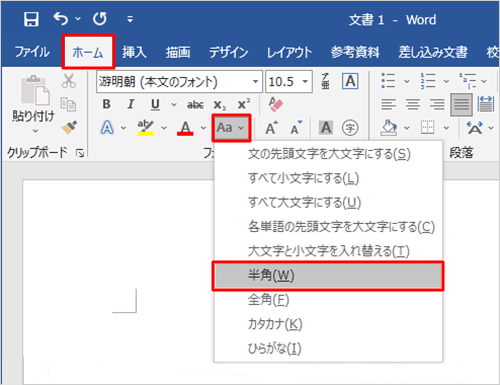
Task: Toggle Superscript formatting
Action: pyautogui.click(x=244, y=104)
